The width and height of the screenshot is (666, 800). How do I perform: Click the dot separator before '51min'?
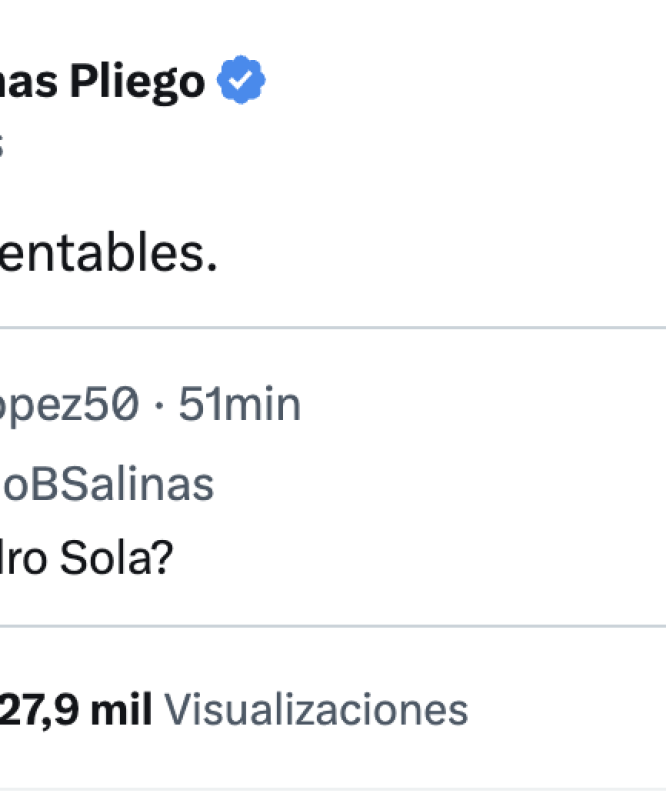159,406
